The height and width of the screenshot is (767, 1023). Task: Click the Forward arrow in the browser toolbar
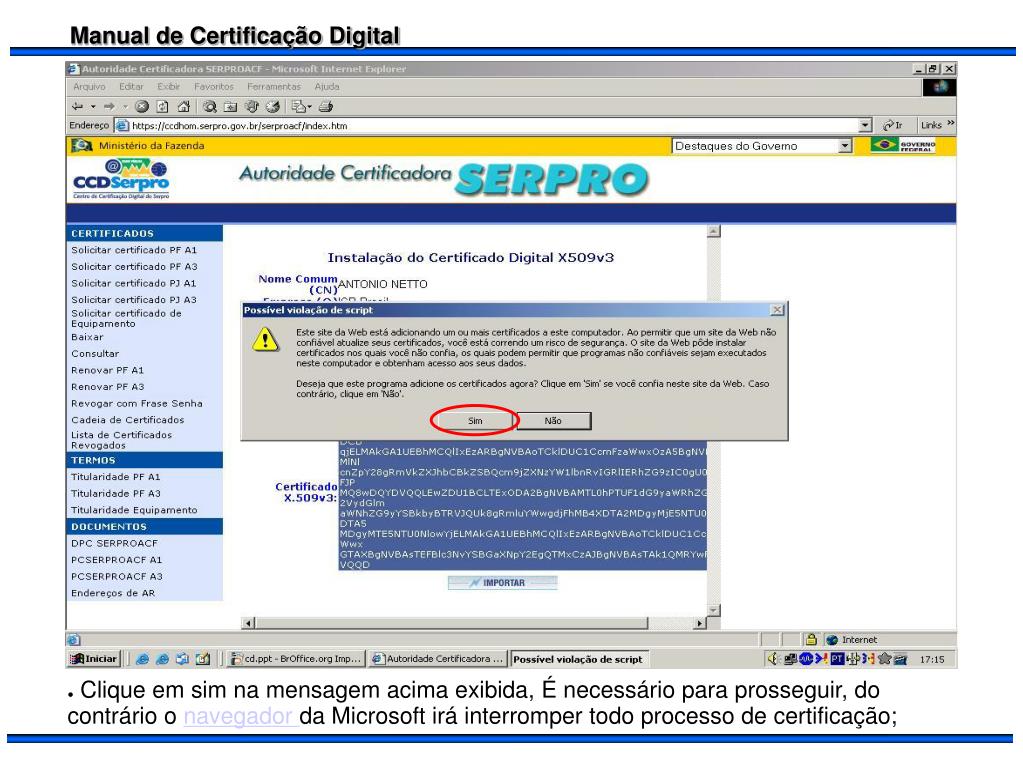109,106
